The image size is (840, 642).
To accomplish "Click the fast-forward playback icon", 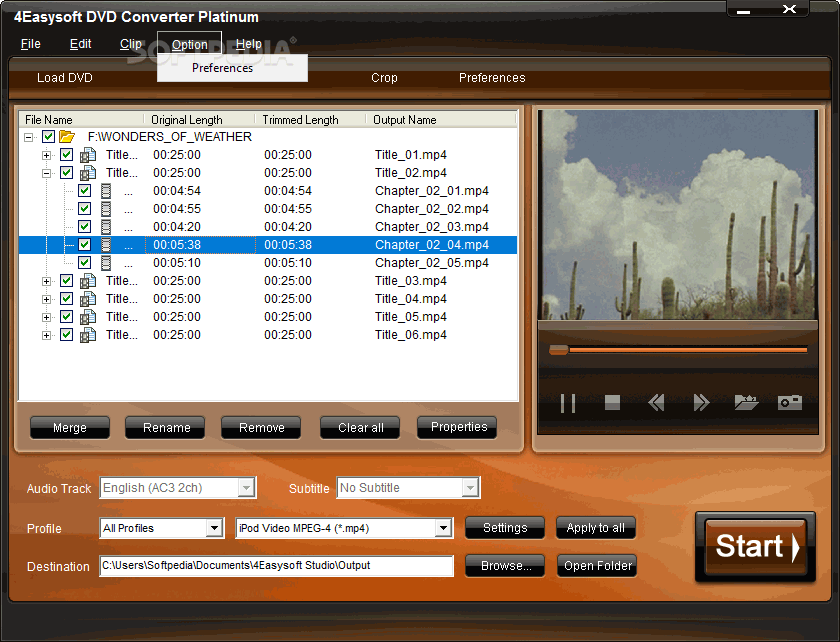I will 701,402.
